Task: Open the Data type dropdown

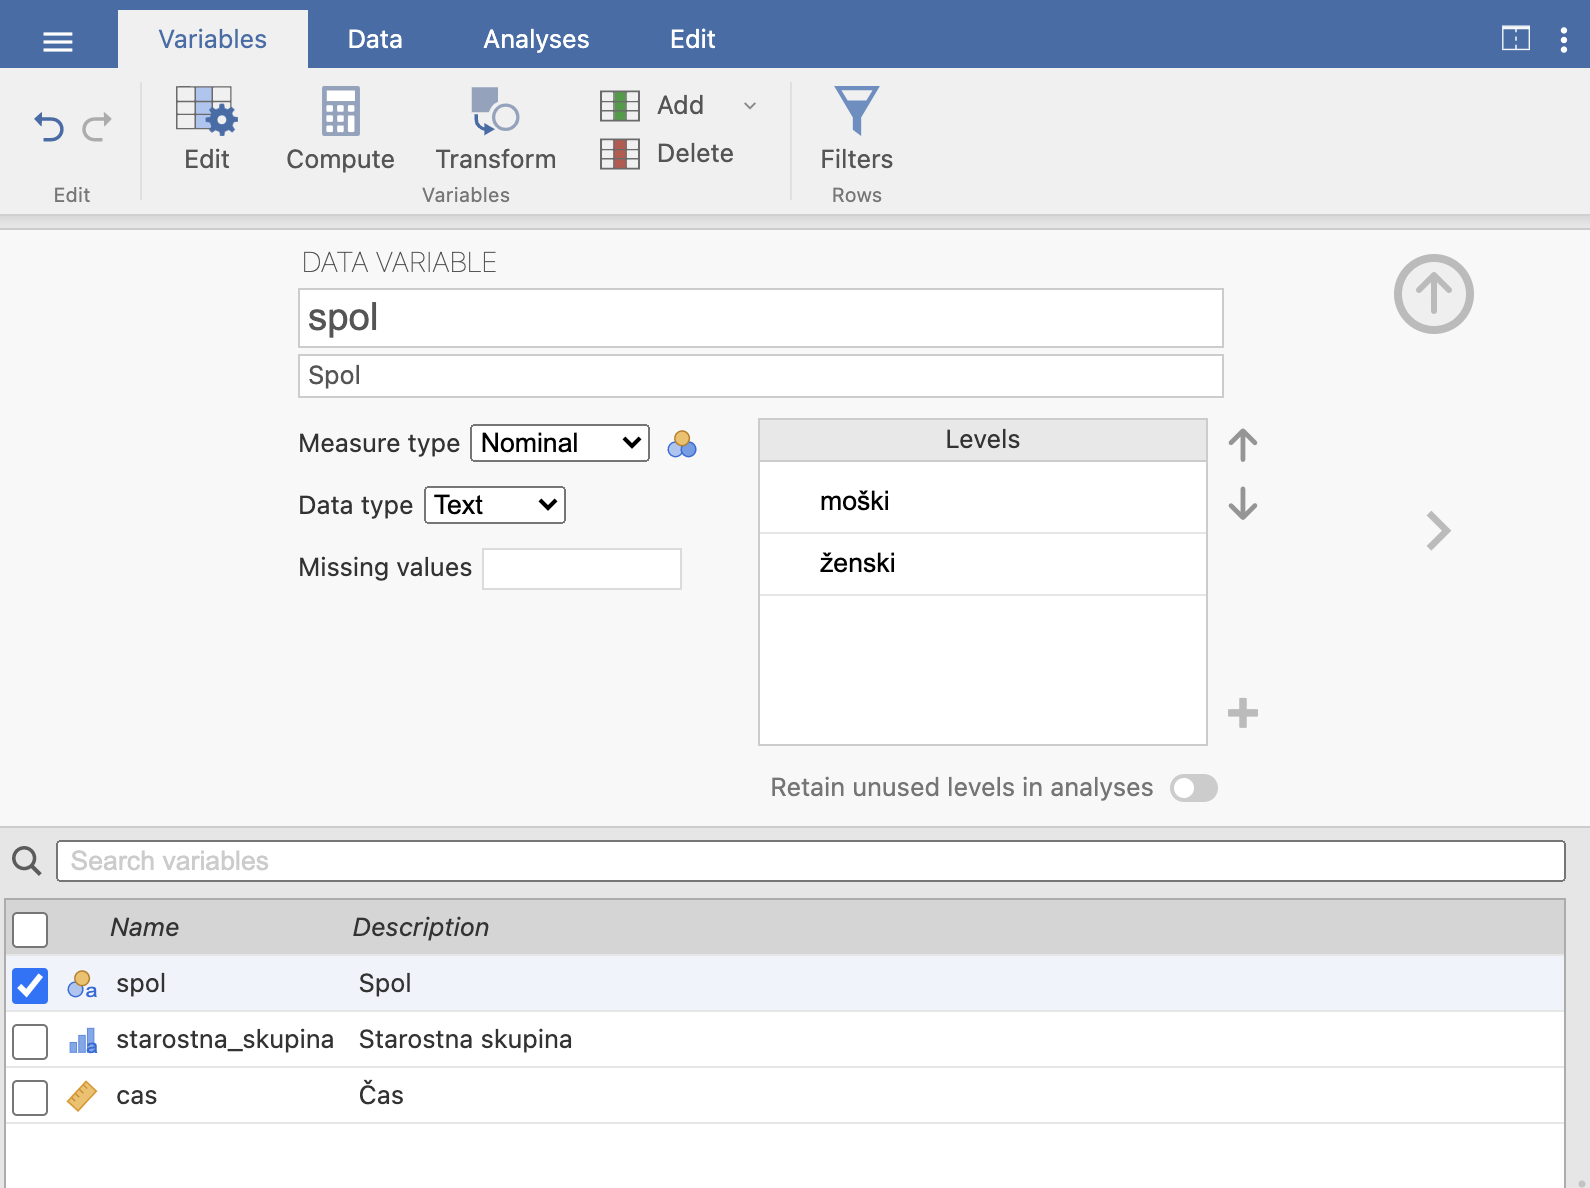Action: pyautogui.click(x=495, y=505)
